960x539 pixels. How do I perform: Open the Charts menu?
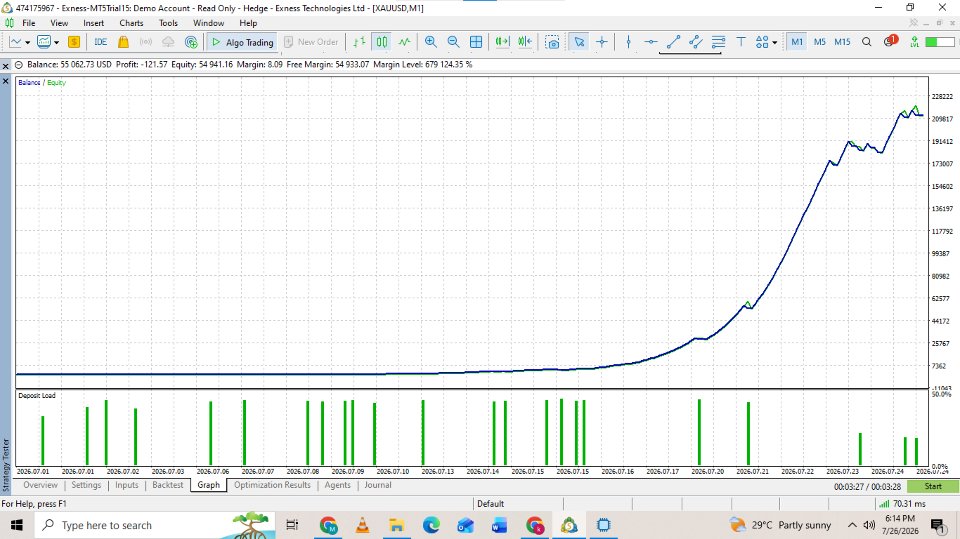tap(131, 23)
